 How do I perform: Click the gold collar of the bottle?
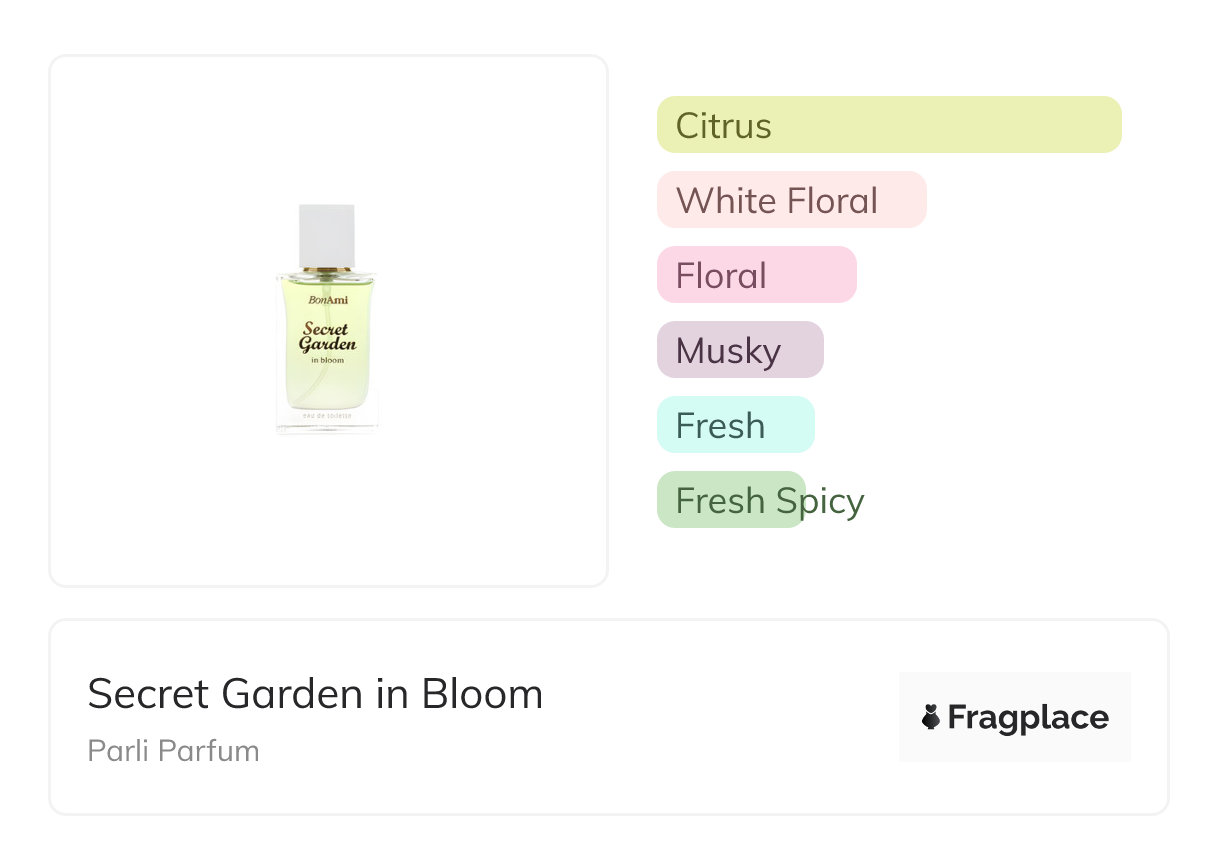(327, 270)
